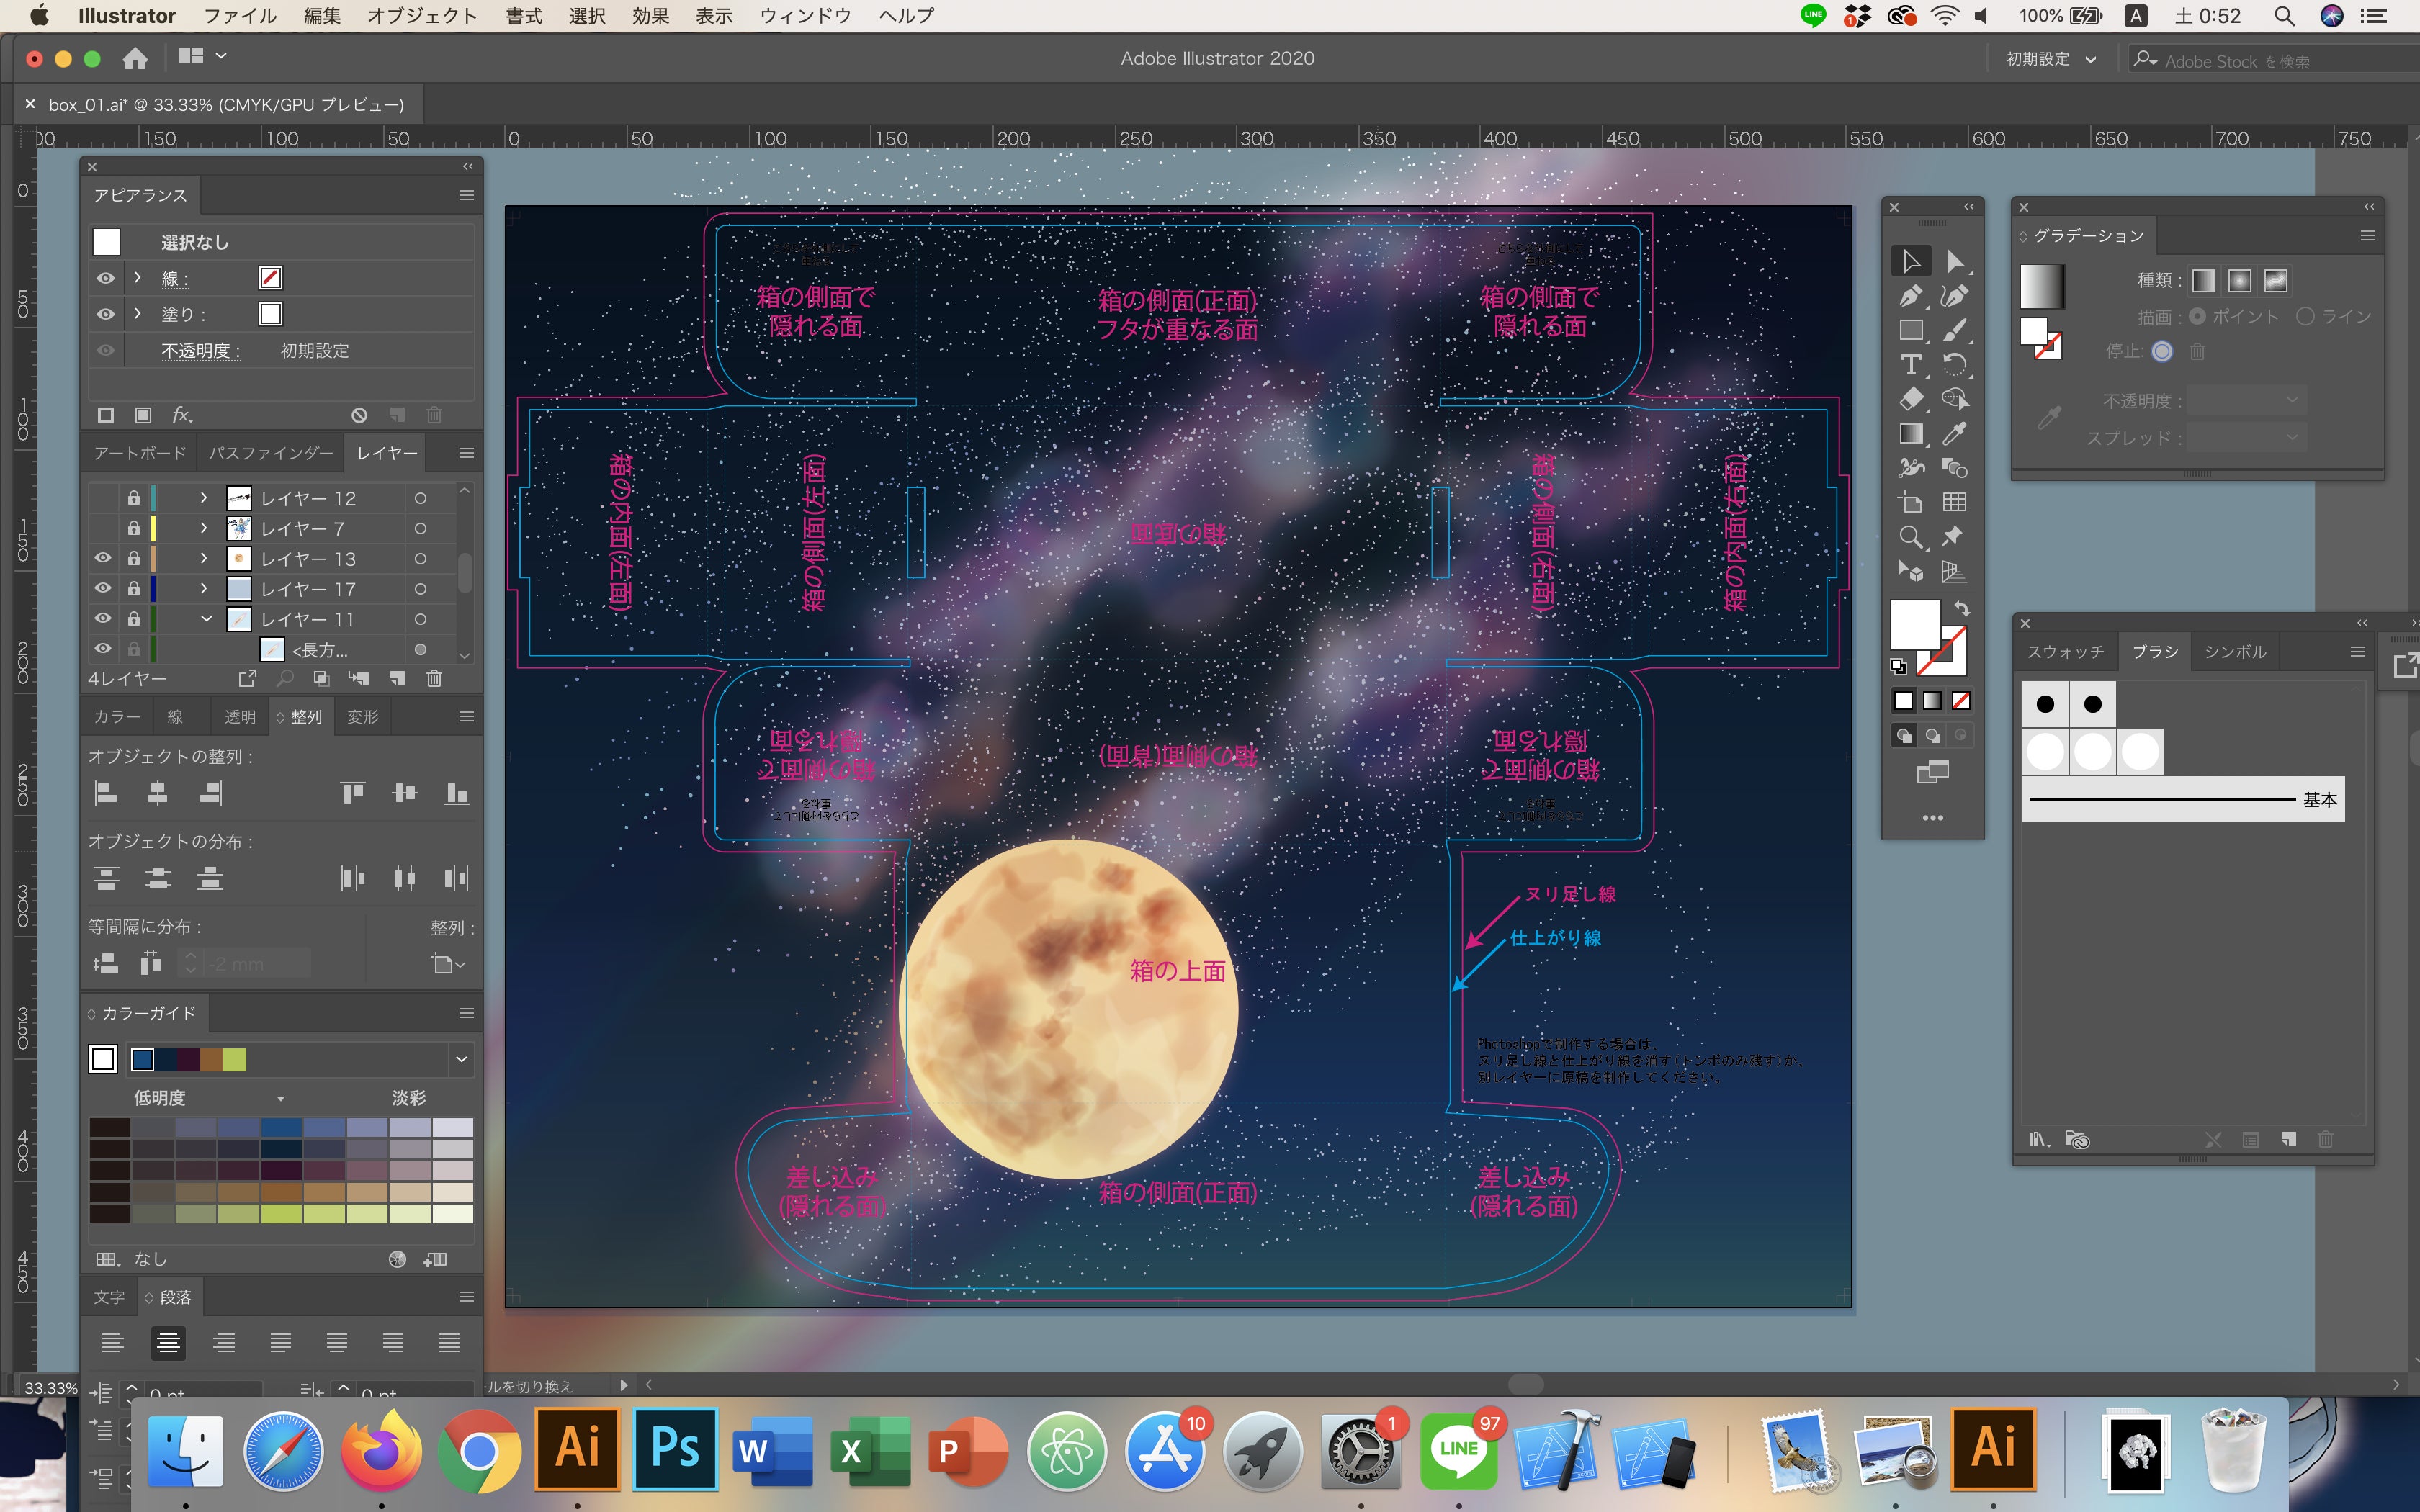Open the 効果 menu in menu bar

(650, 16)
